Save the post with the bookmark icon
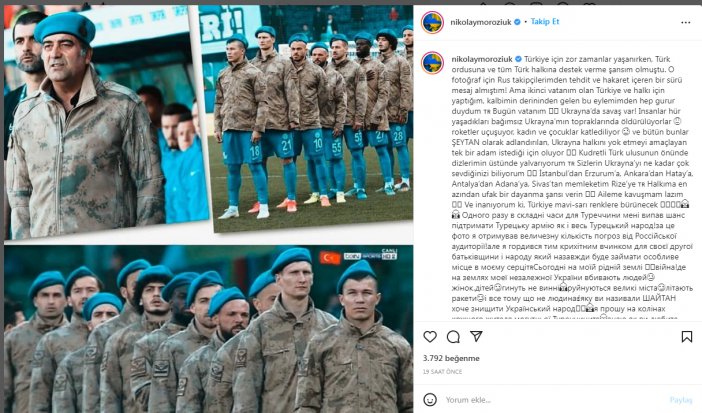This screenshot has width=702, height=413. click(x=687, y=336)
